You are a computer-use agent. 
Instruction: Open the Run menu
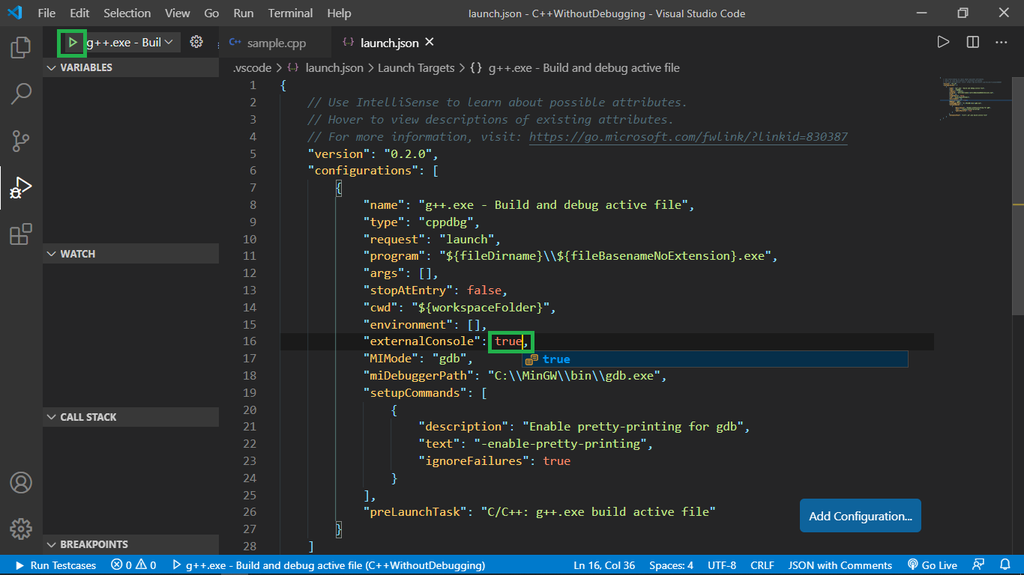pos(243,13)
